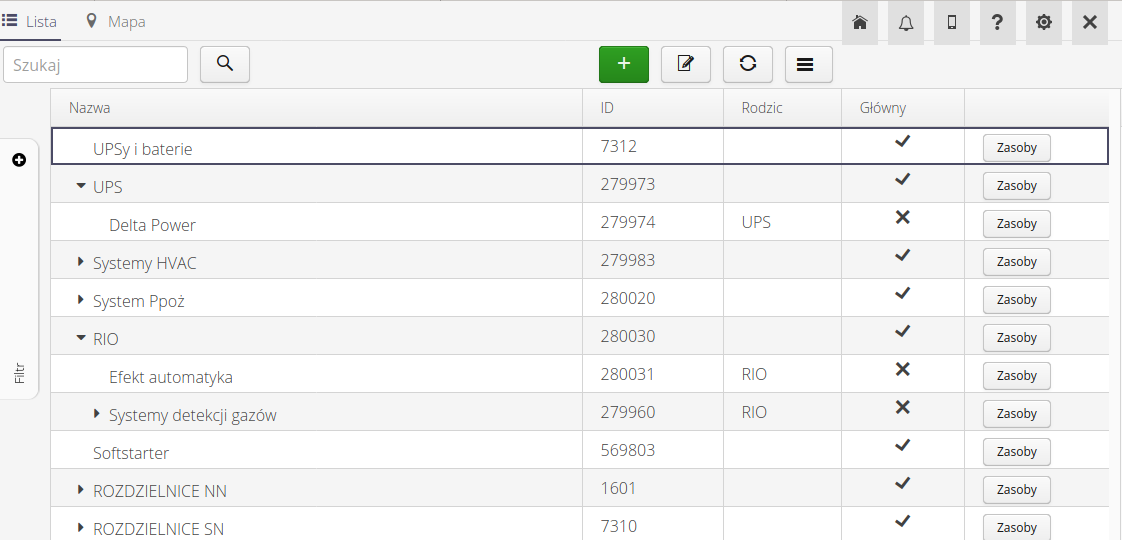Viewport: 1122px width, 540px height.
Task: Click into the Szukaj search field
Action: click(x=96, y=65)
